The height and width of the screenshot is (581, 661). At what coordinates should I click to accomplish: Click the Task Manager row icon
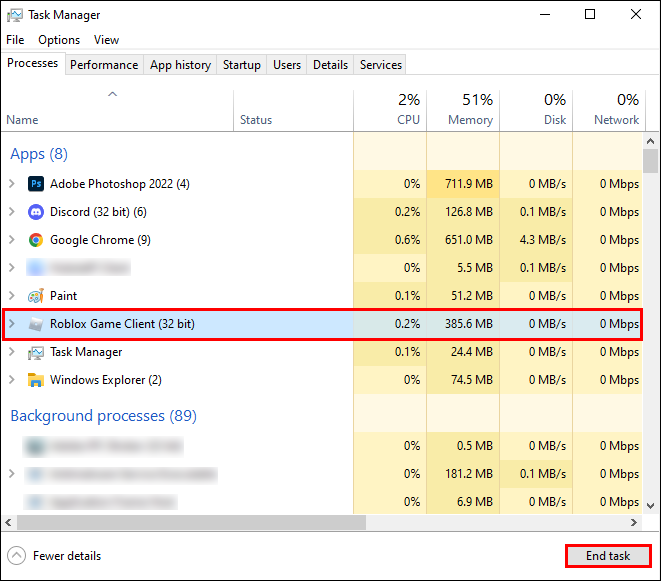coord(36,352)
